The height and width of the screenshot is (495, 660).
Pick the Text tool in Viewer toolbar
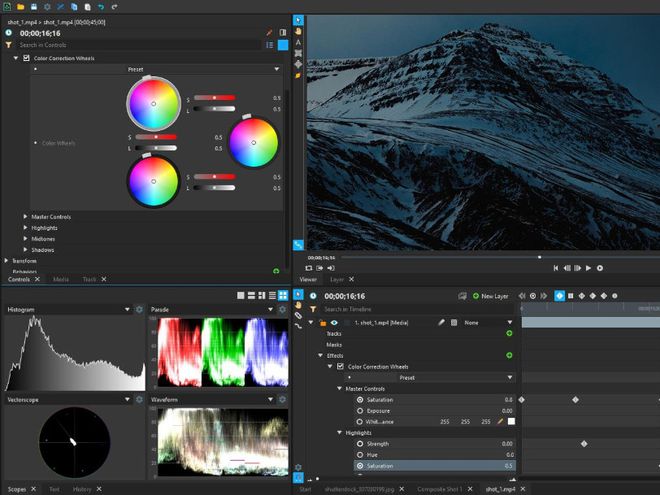click(x=298, y=42)
